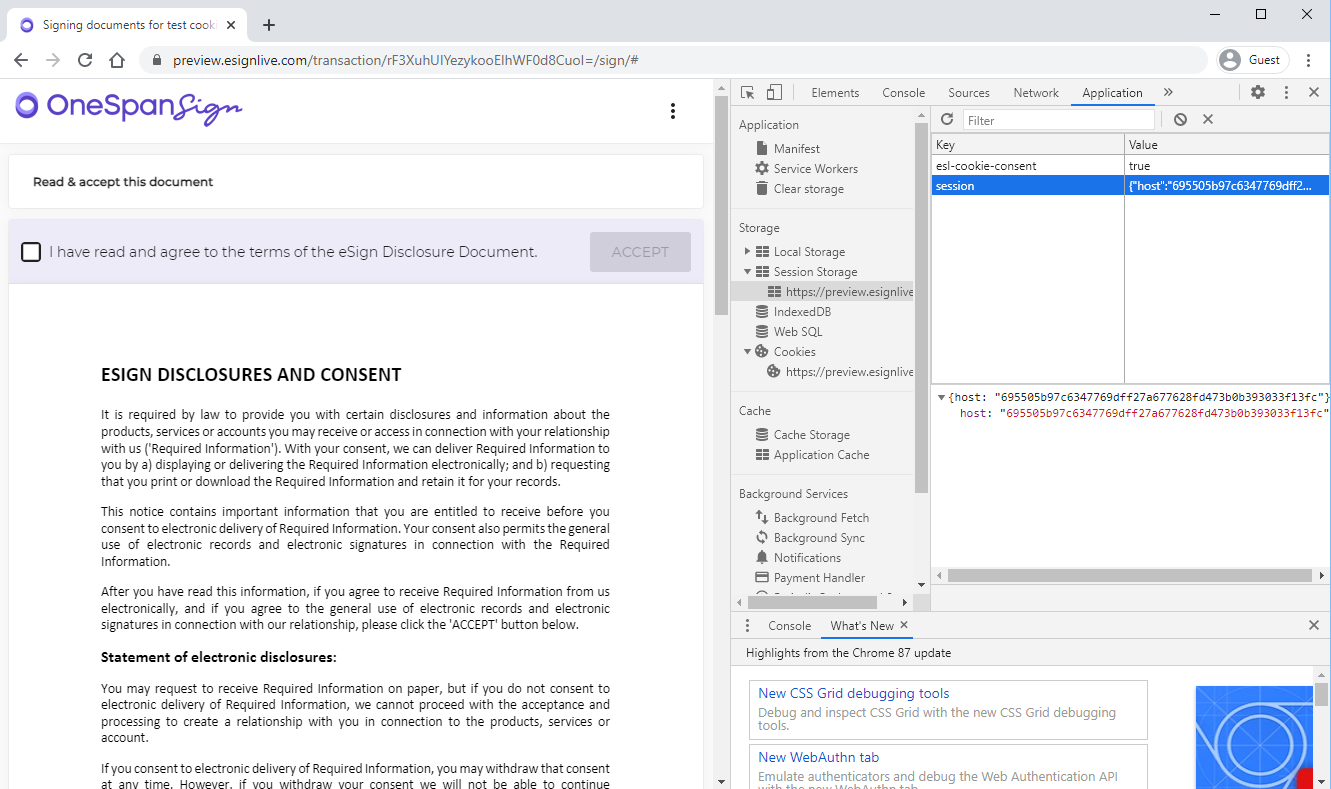Image resolution: width=1331 pixels, height=789 pixels.
Task: Open IndexedDB storage item
Action: point(802,311)
